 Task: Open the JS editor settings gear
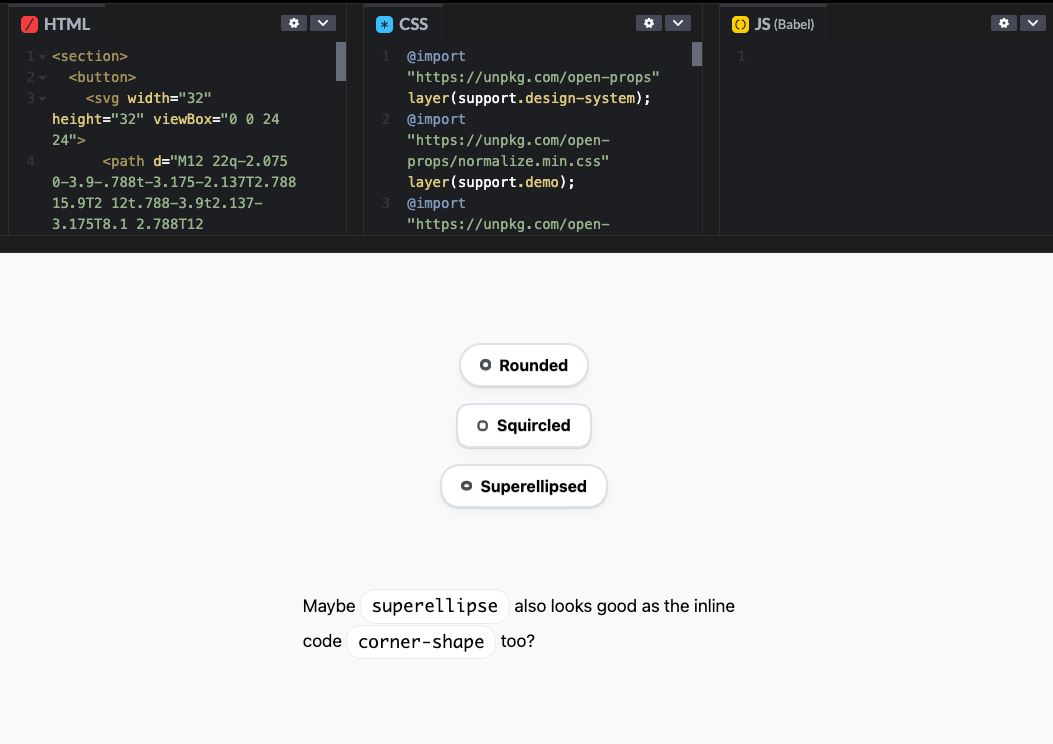[x=1005, y=23]
